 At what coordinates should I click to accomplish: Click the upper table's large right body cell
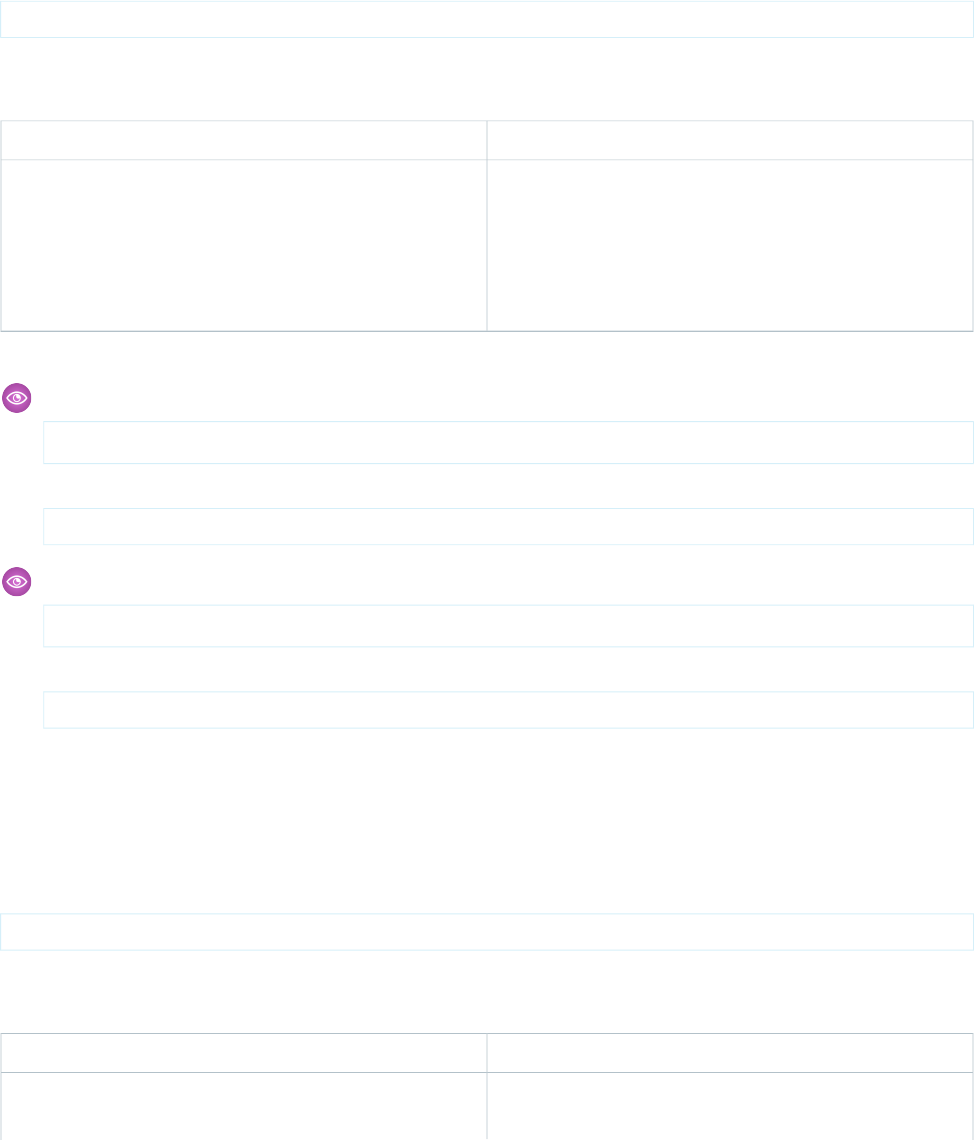pos(730,245)
